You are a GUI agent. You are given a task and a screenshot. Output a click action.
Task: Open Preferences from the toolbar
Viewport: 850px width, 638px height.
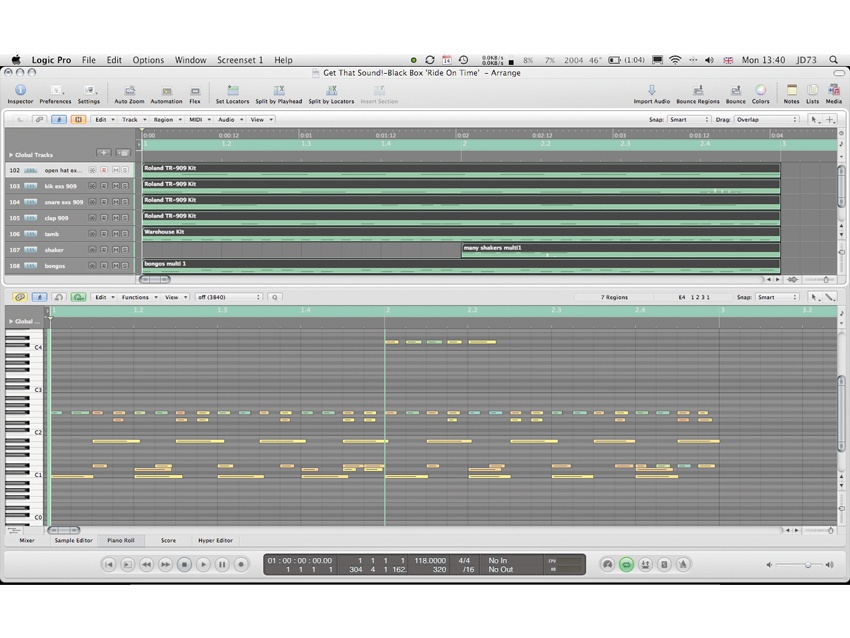click(x=55, y=93)
